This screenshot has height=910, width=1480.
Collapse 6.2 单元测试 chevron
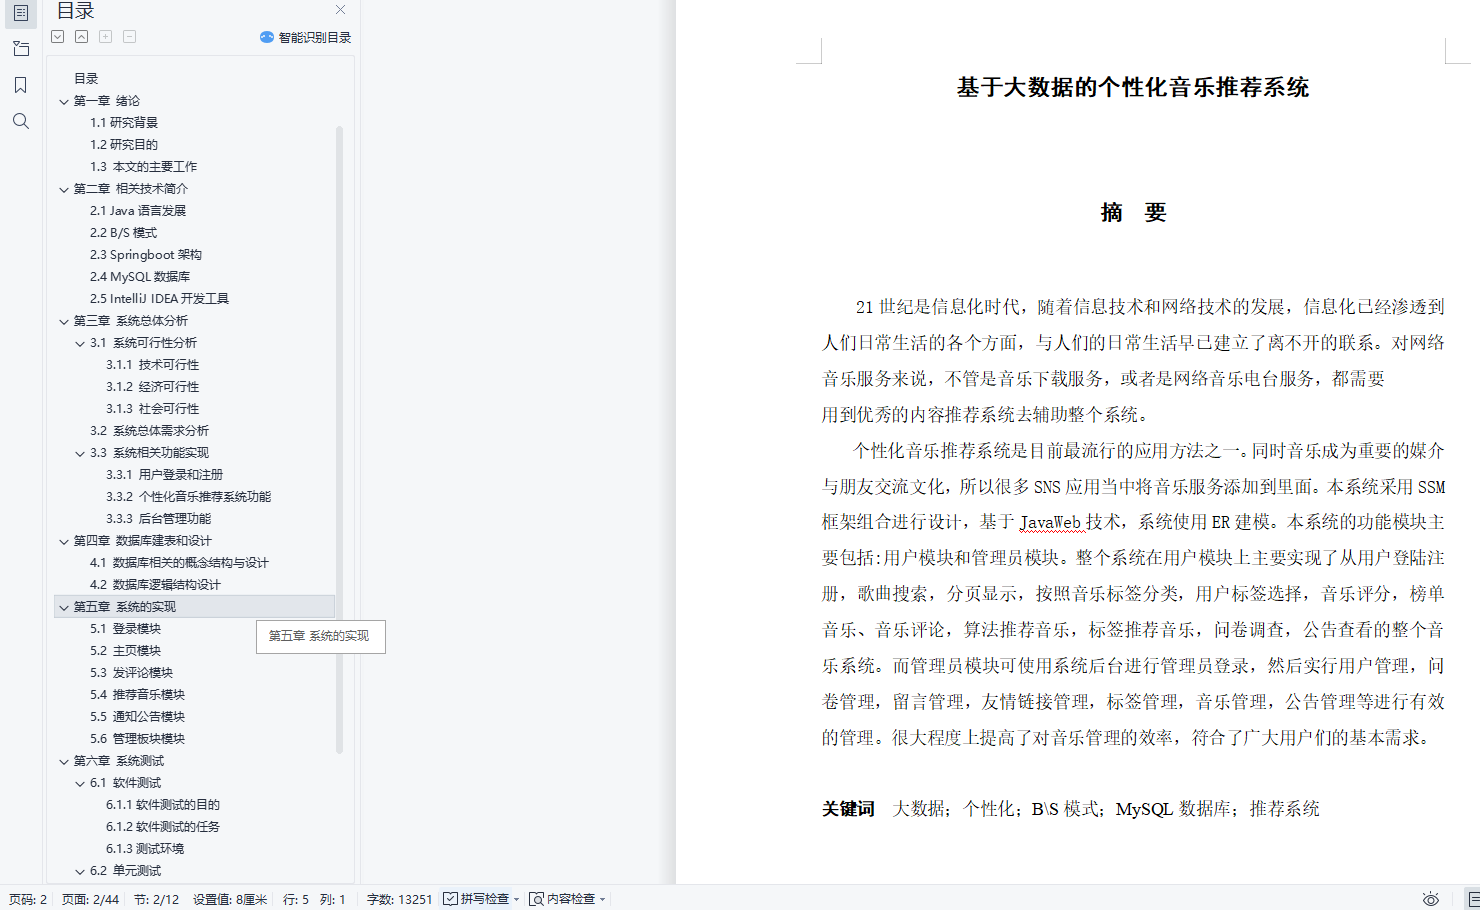[80, 871]
